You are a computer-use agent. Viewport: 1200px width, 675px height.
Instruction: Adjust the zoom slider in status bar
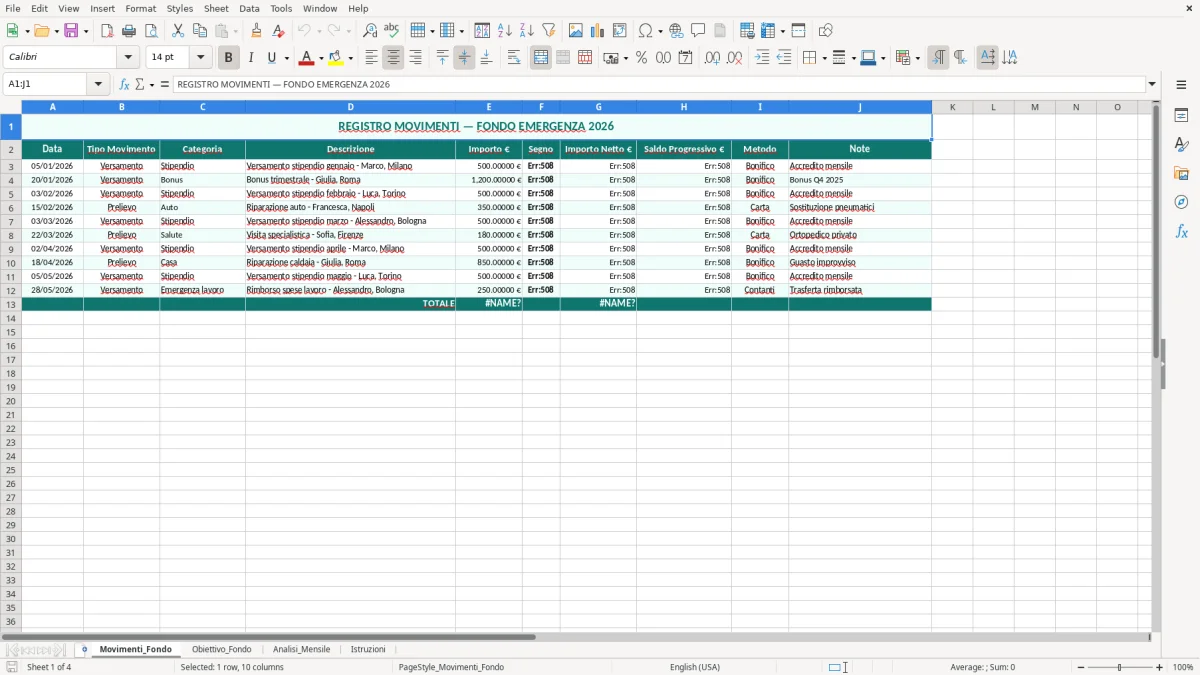point(1119,667)
